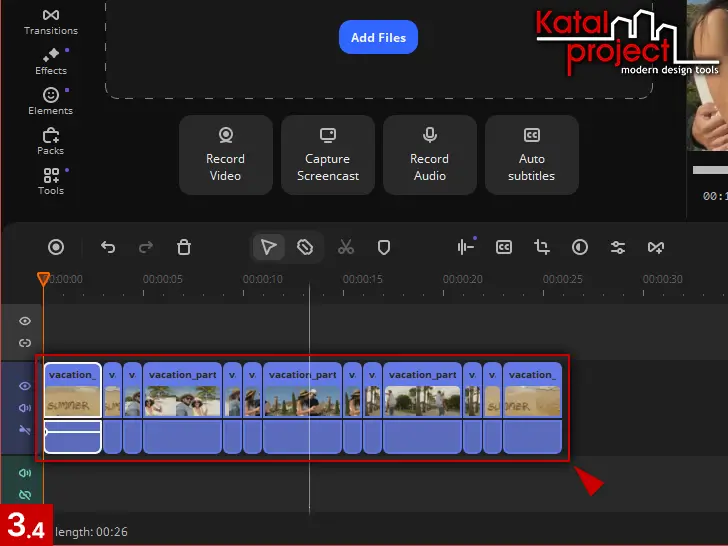
Task: Open color adjustment tool in toolbar
Action: pos(580,247)
